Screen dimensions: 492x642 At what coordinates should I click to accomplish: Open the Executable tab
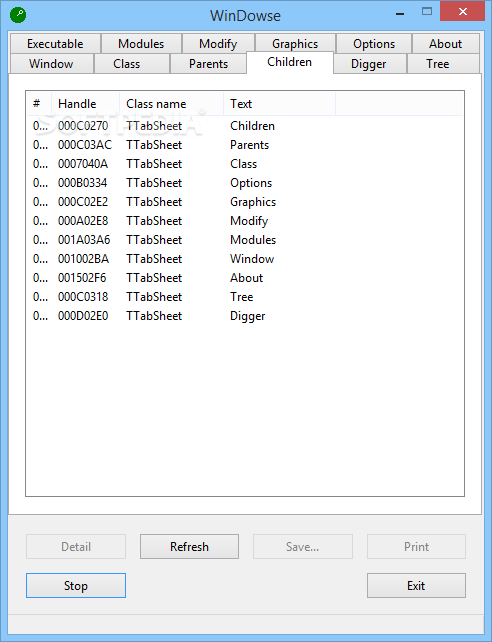pyautogui.click(x=55, y=43)
